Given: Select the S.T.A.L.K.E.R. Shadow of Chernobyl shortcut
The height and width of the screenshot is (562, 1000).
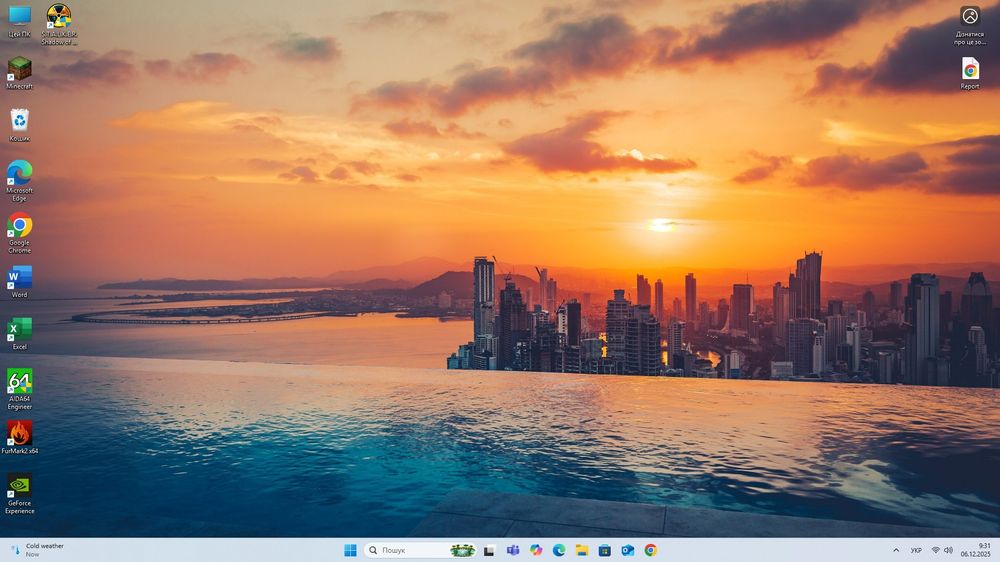Looking at the screenshot, I should (x=59, y=25).
